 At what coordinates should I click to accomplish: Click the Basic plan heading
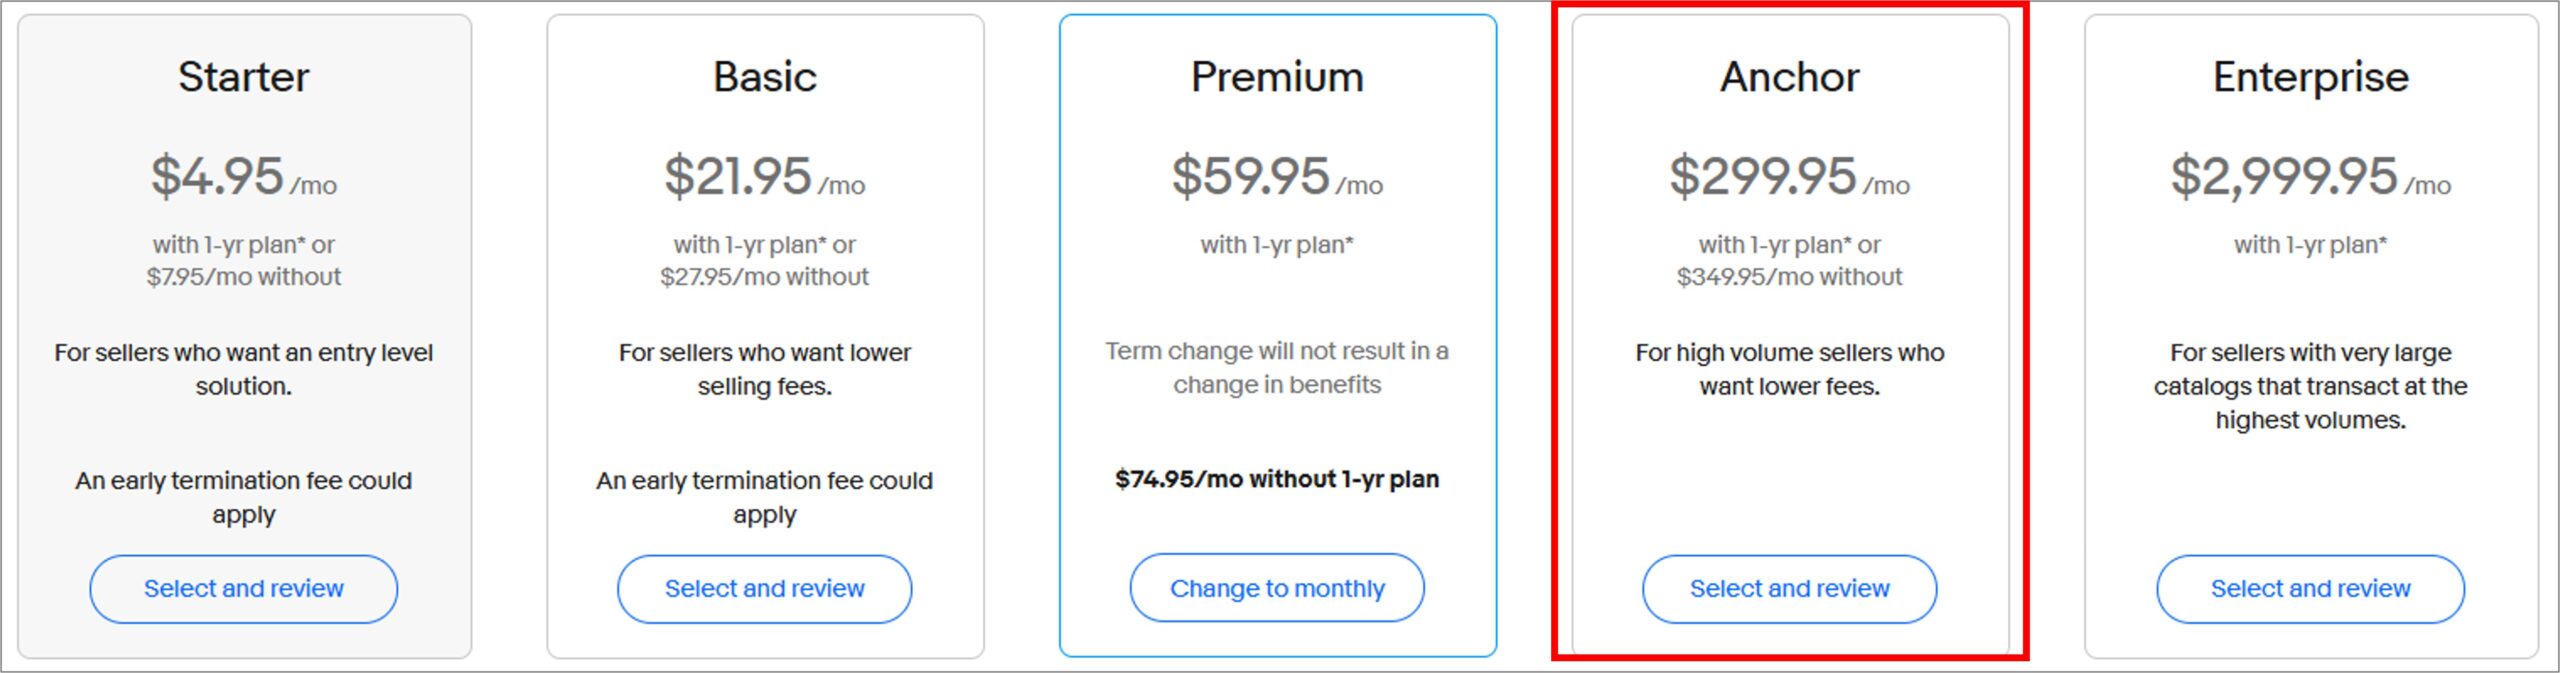click(x=764, y=77)
